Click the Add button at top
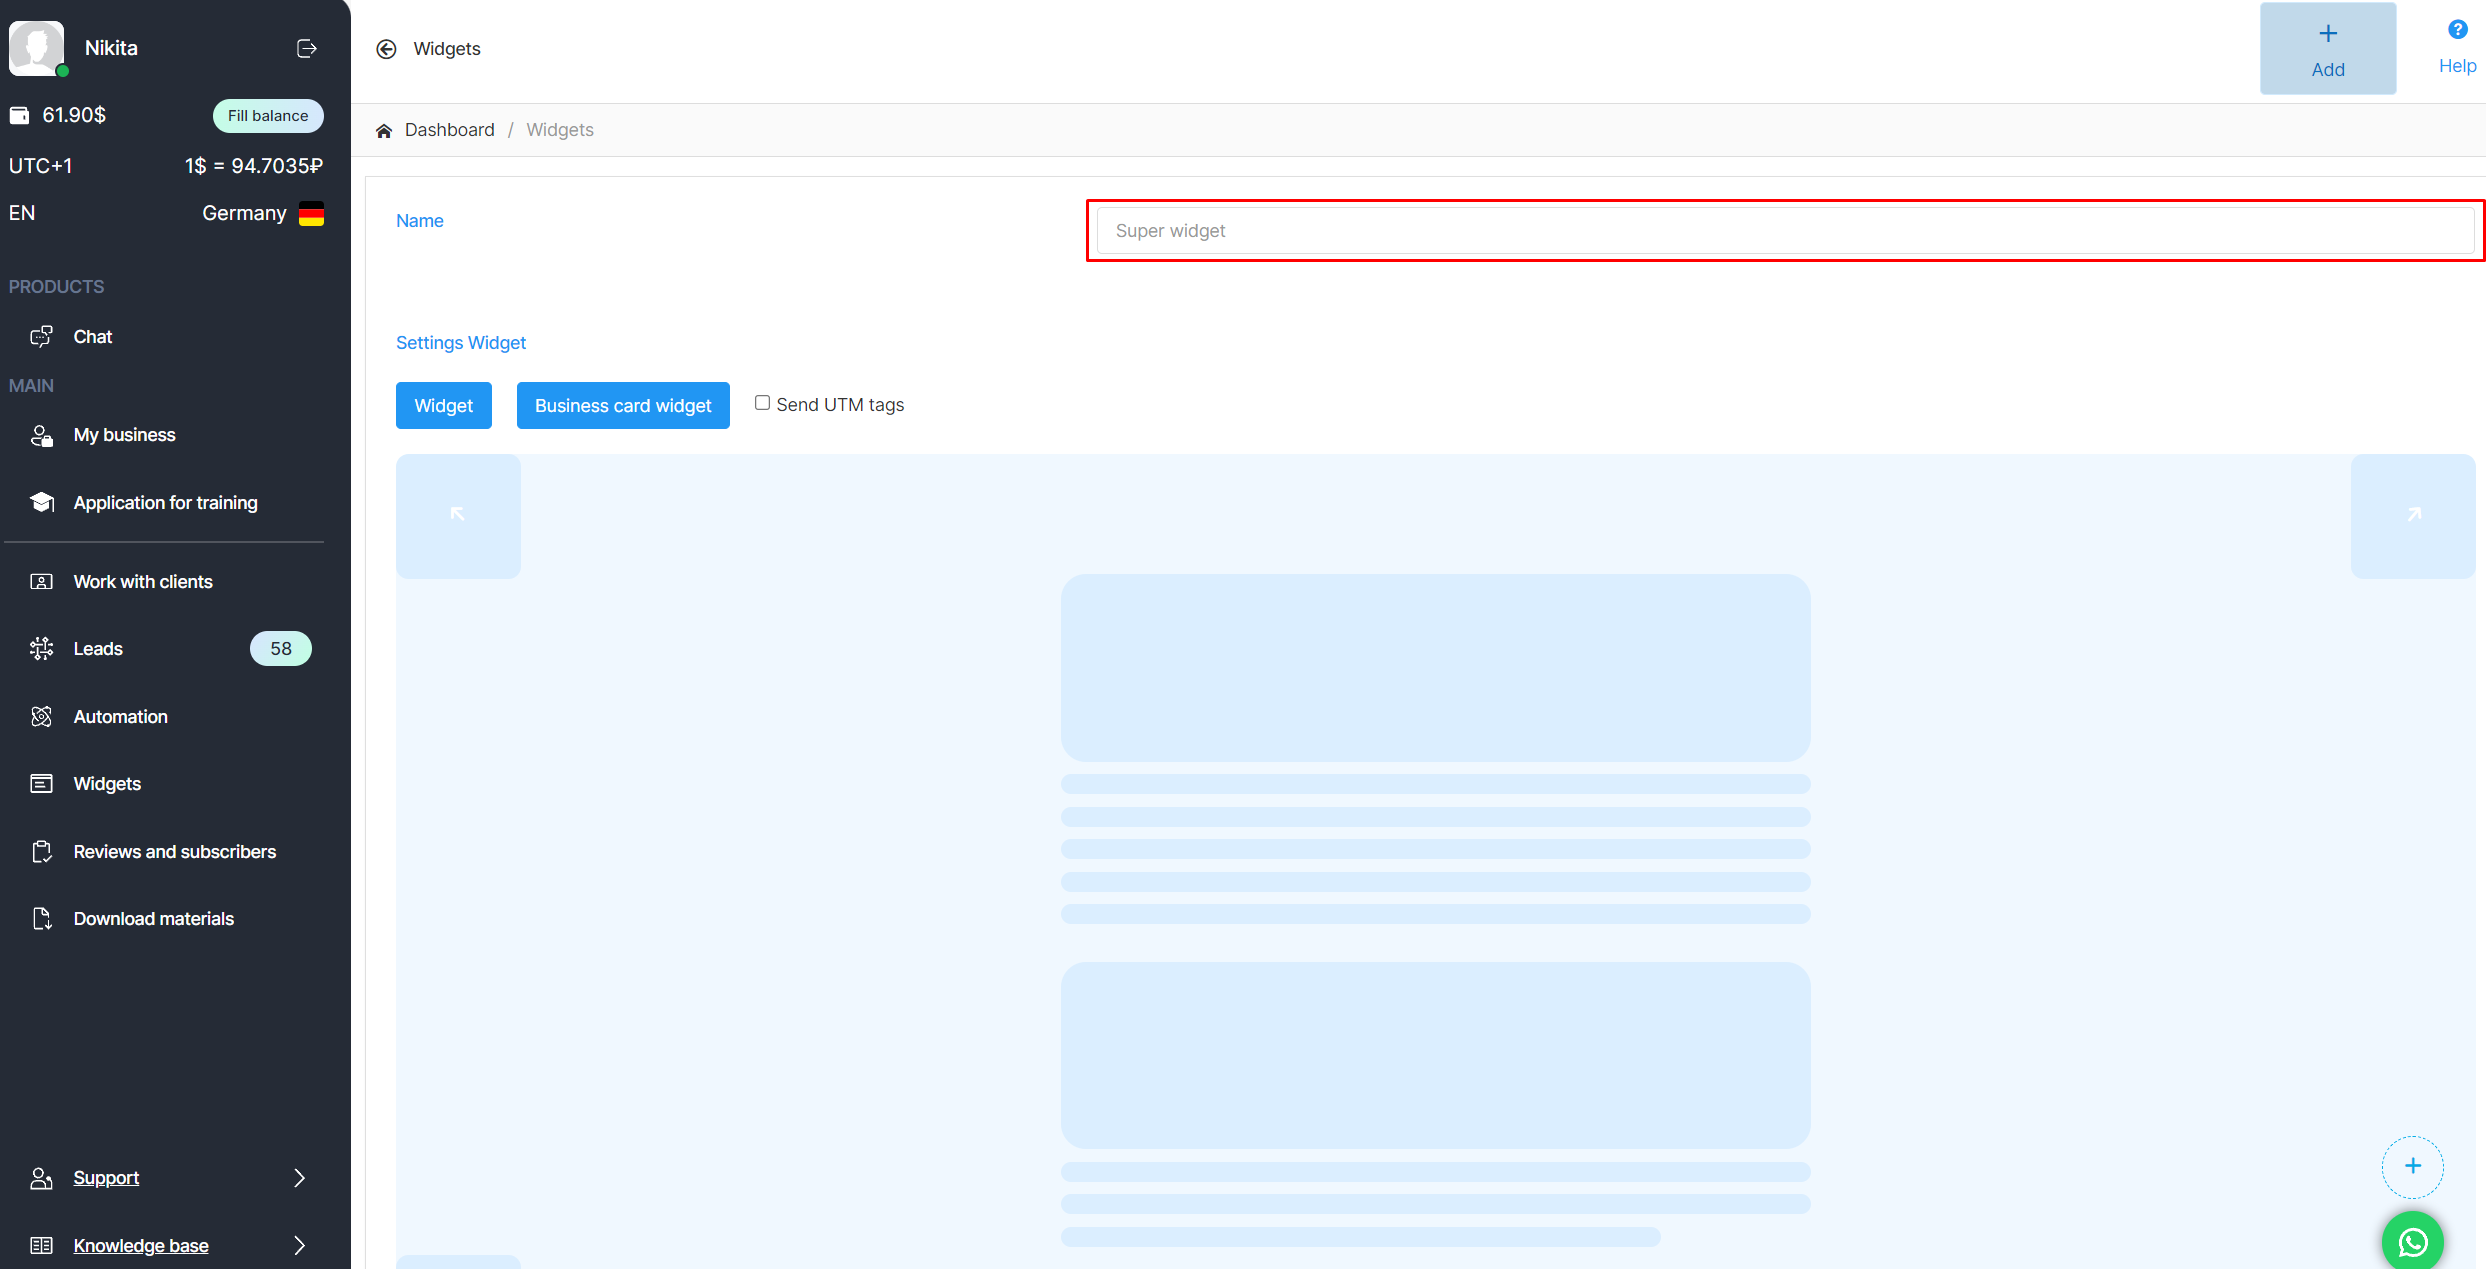Image resolution: width=2486 pixels, height=1269 pixels. click(2327, 49)
